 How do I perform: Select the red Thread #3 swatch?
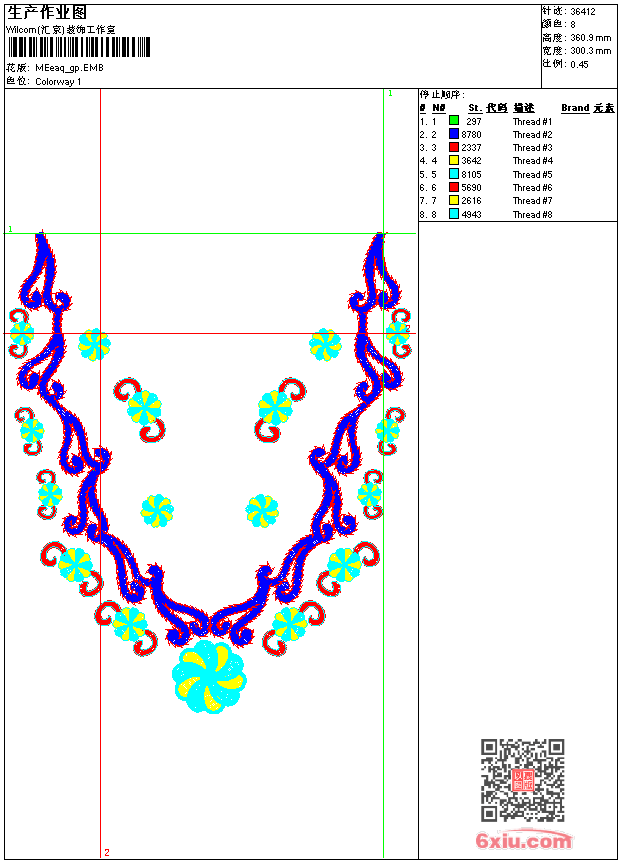[454, 147]
